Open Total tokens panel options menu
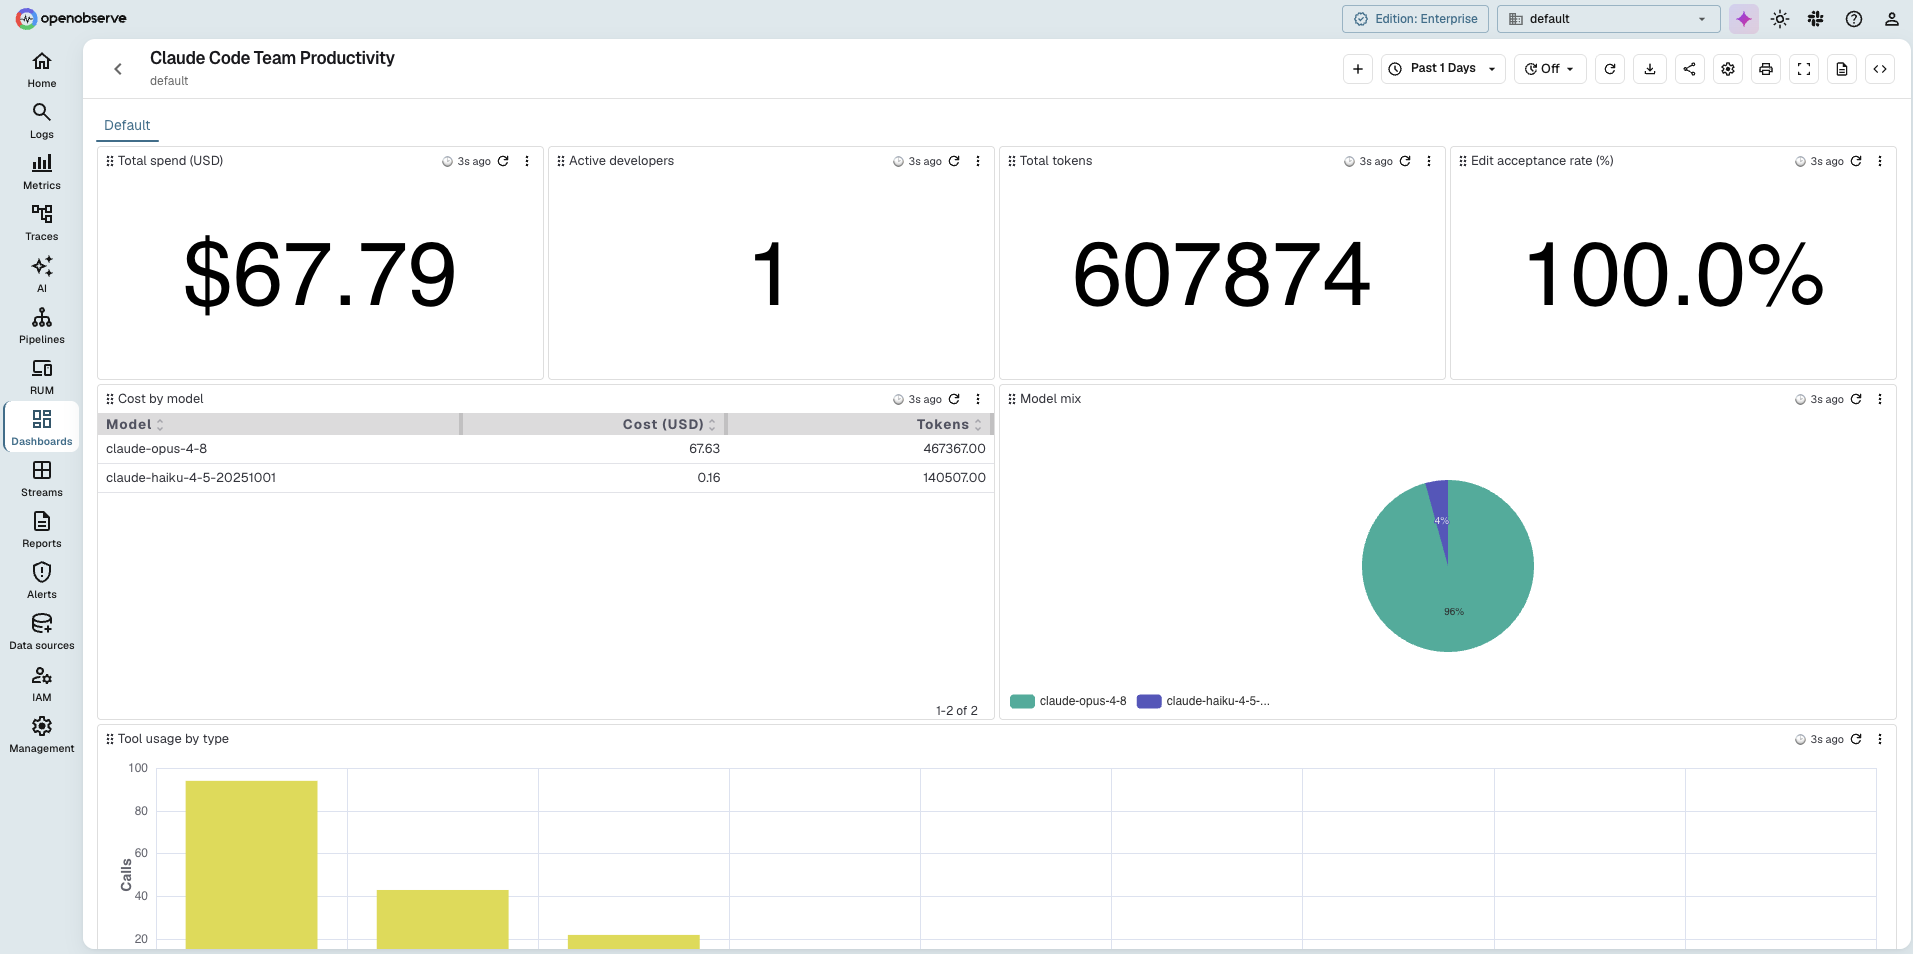 click(x=1429, y=161)
